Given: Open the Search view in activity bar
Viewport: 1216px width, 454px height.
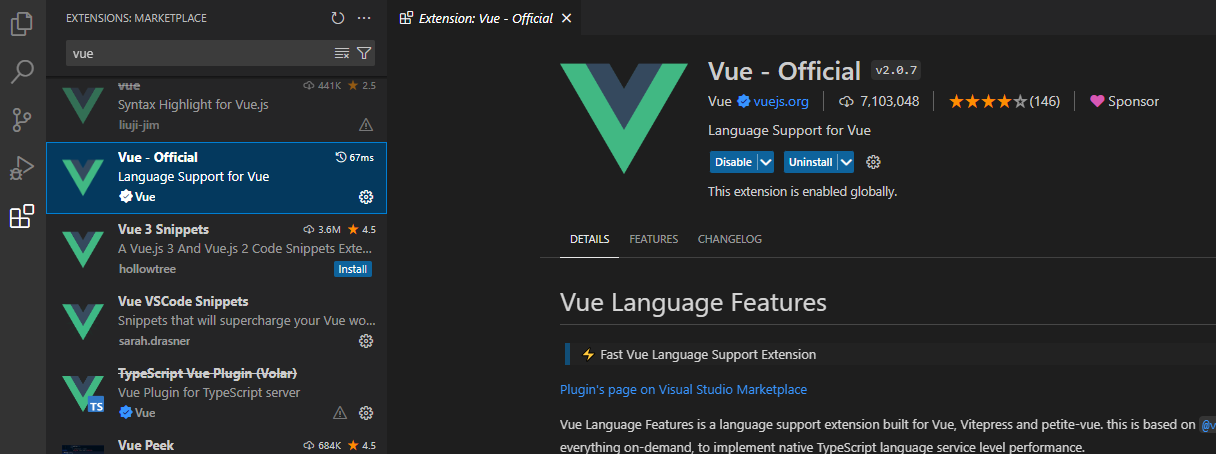Looking at the screenshot, I should pyautogui.click(x=22, y=72).
